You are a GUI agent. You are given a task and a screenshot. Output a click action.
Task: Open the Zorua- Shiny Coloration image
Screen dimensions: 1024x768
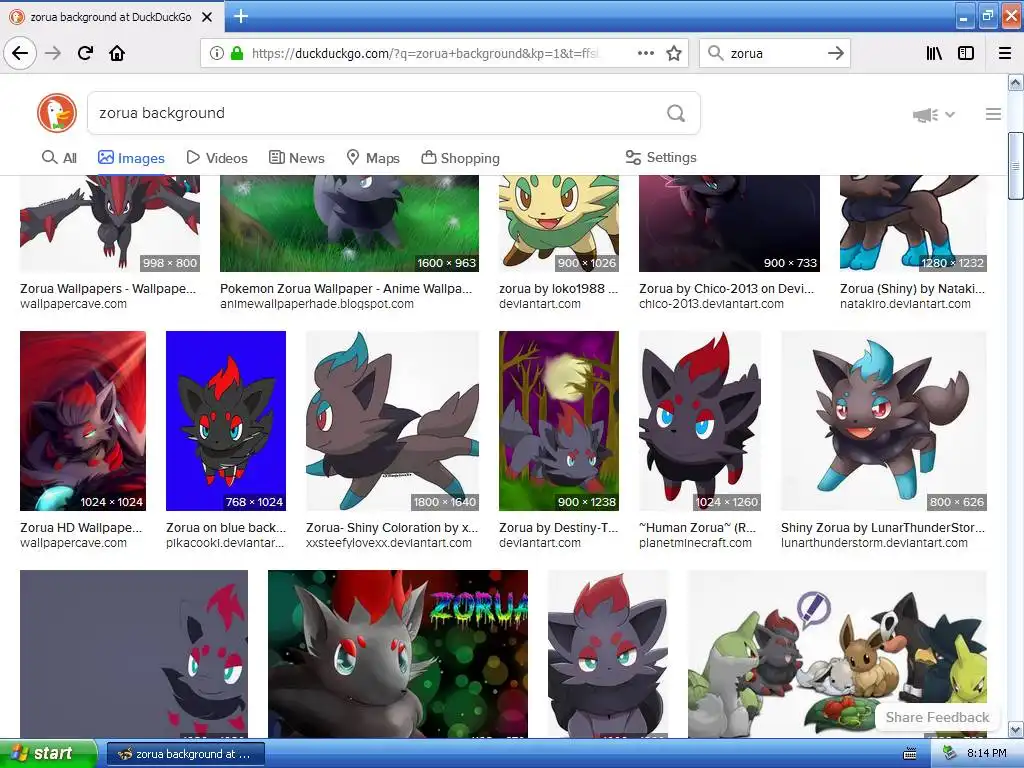392,421
